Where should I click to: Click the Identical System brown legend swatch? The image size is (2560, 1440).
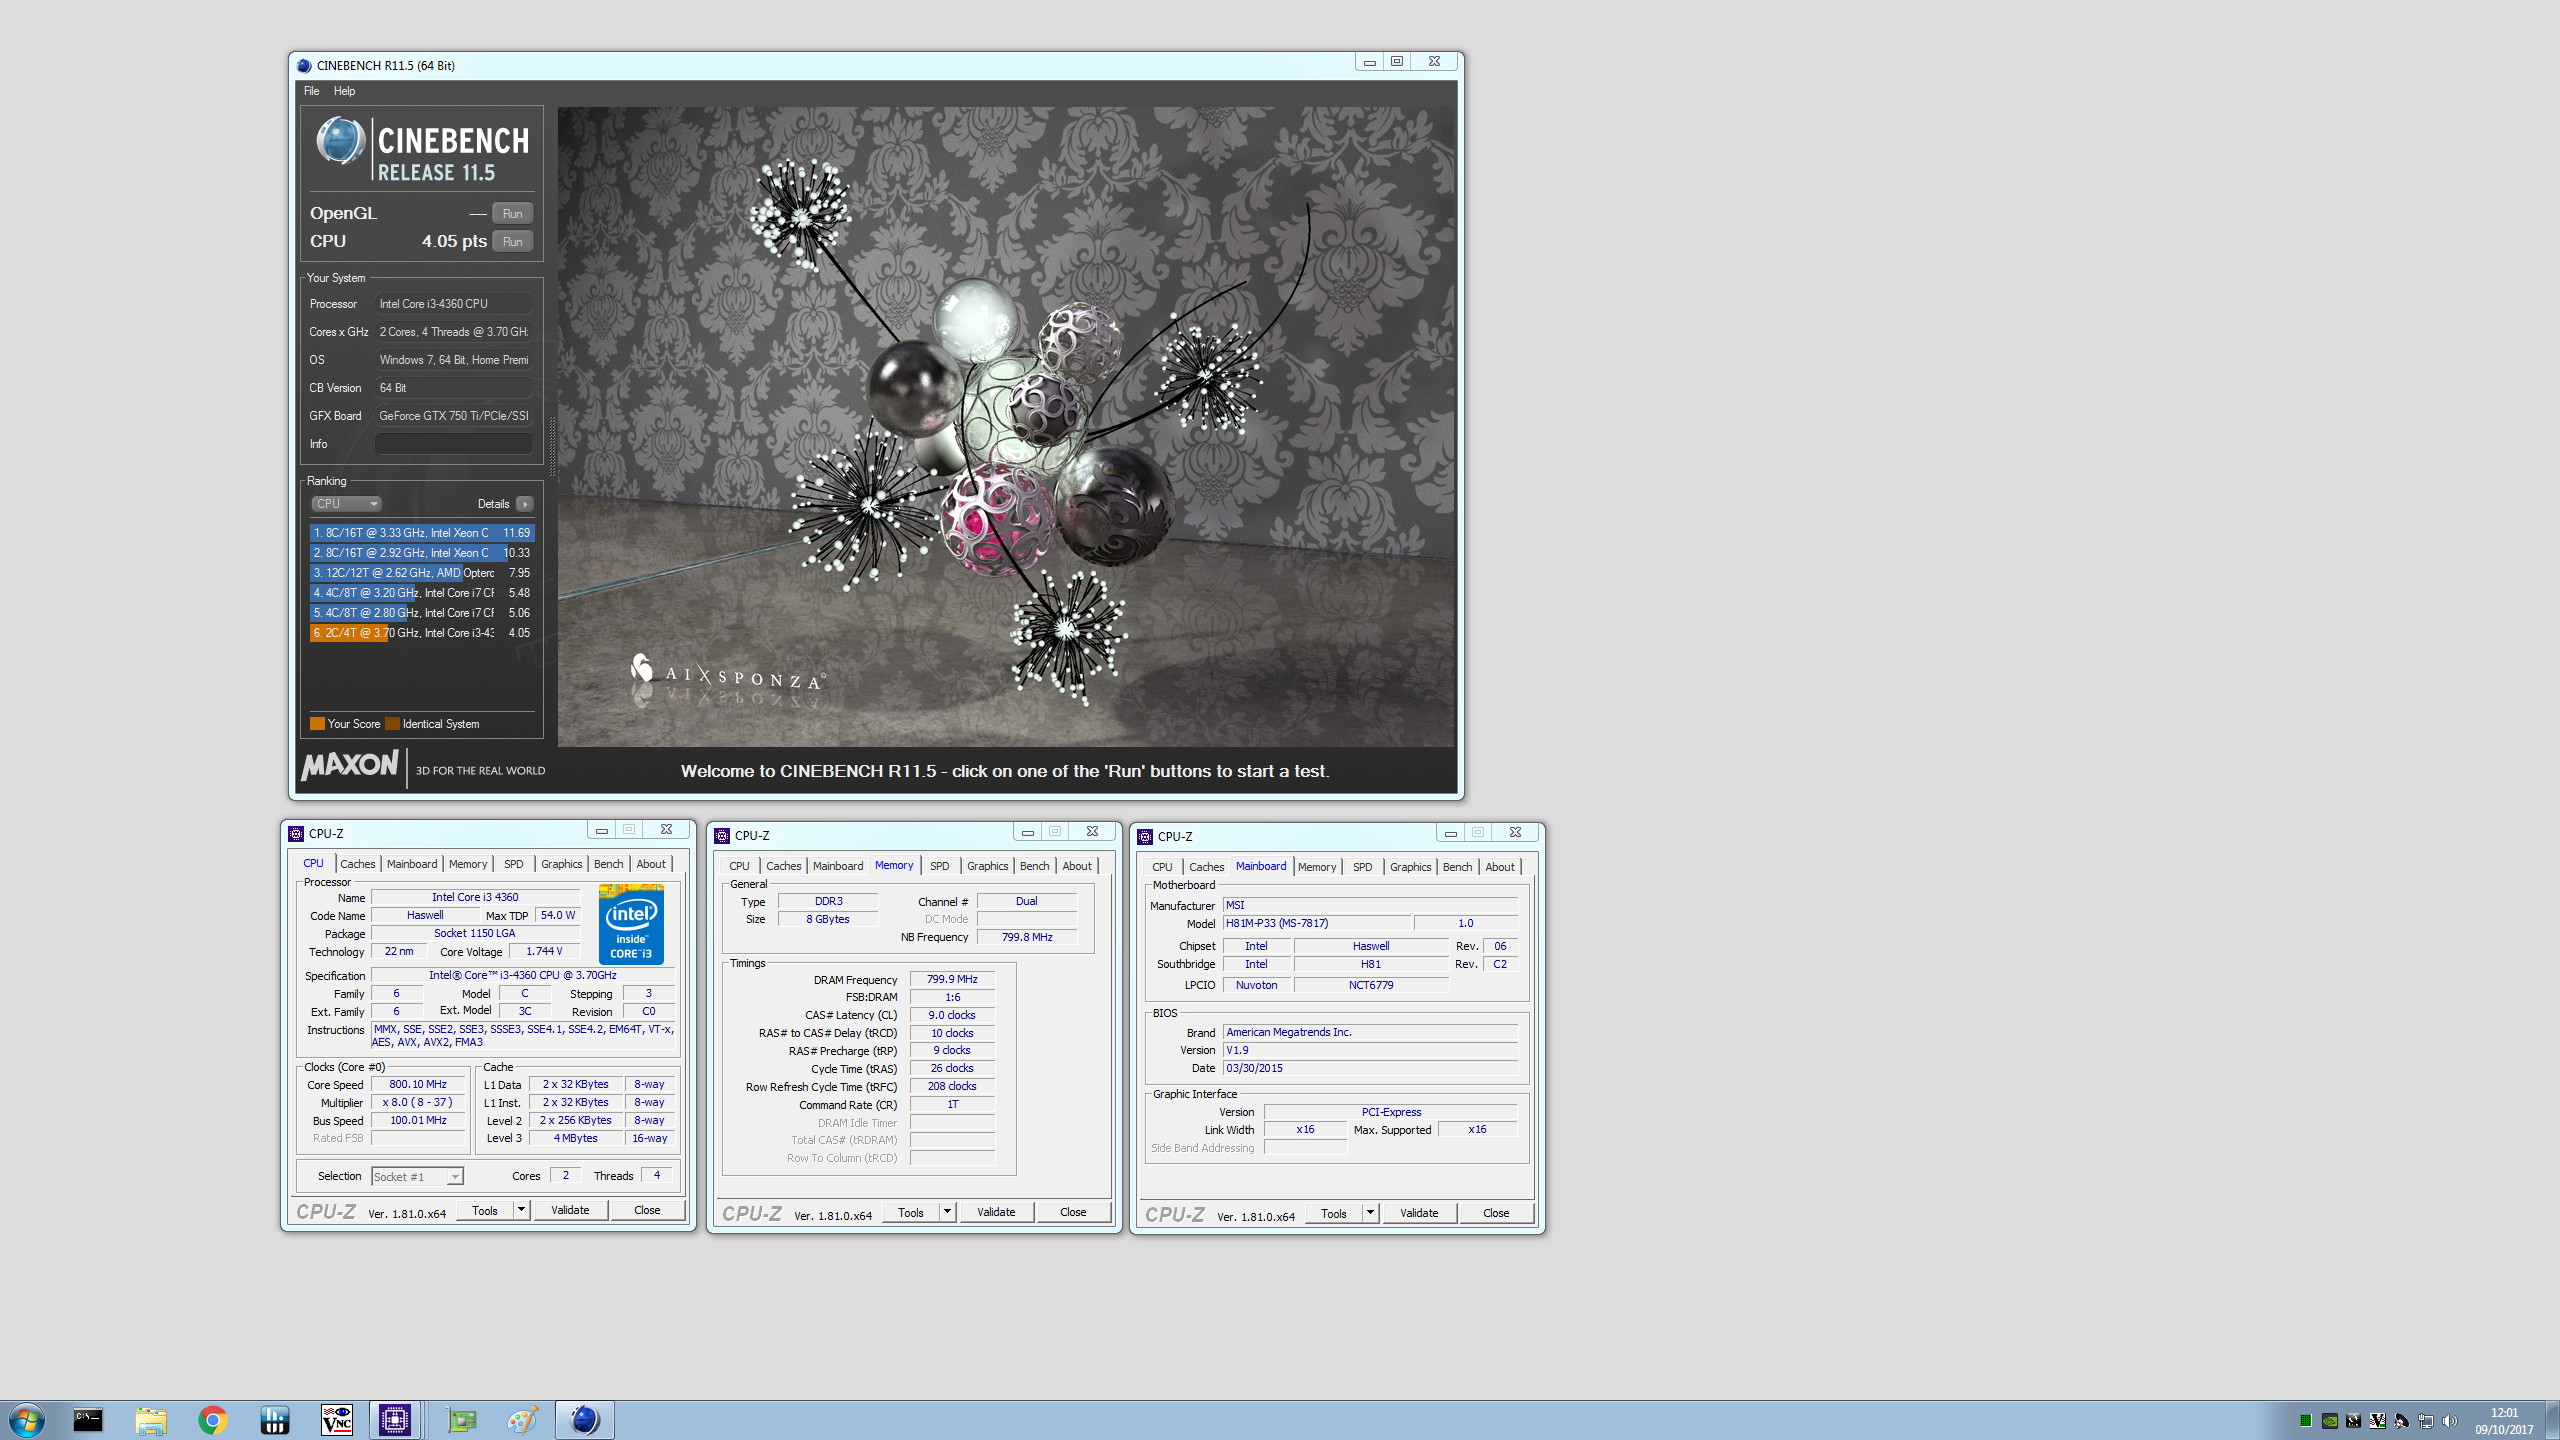(392, 724)
